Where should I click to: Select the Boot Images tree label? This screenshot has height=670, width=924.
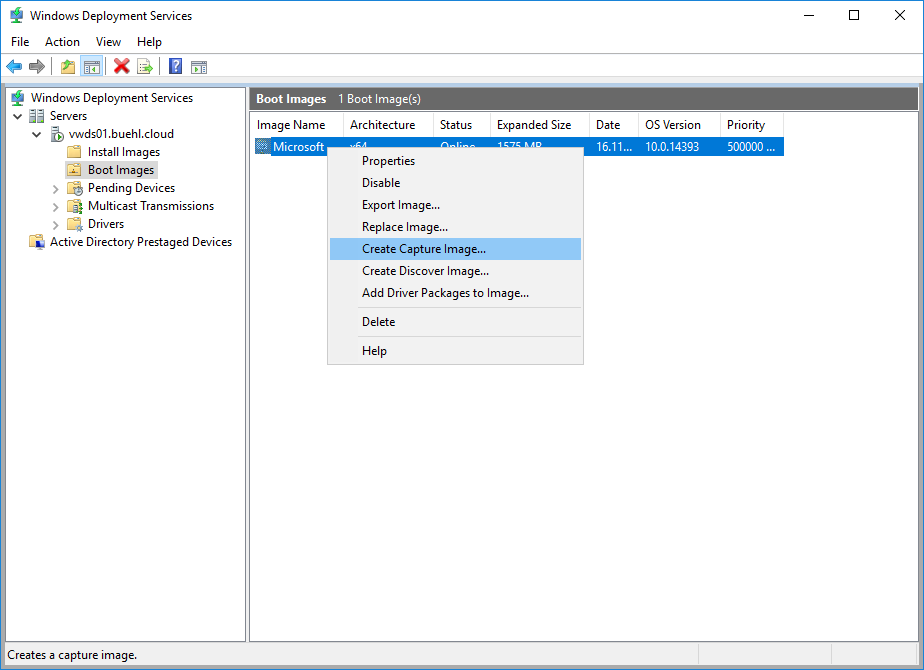pos(121,170)
